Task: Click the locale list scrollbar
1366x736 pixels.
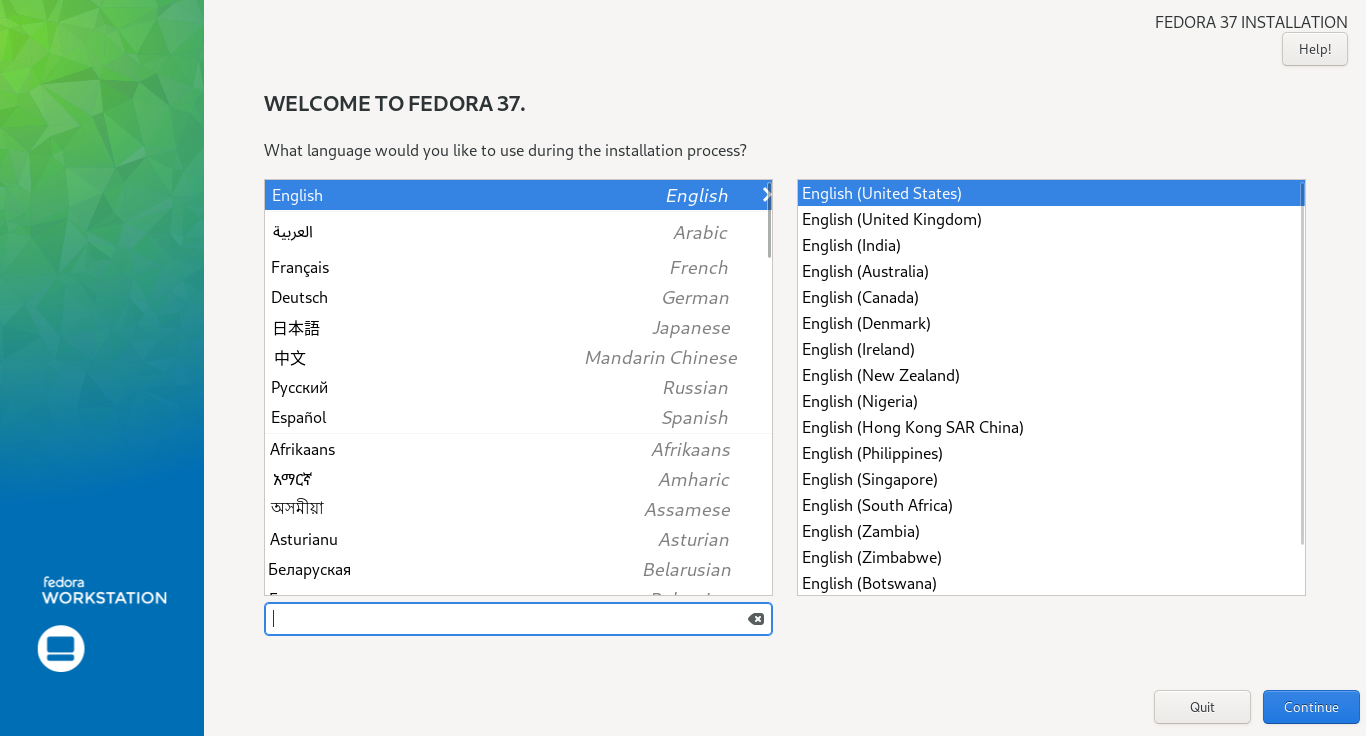Action: click(1302, 365)
